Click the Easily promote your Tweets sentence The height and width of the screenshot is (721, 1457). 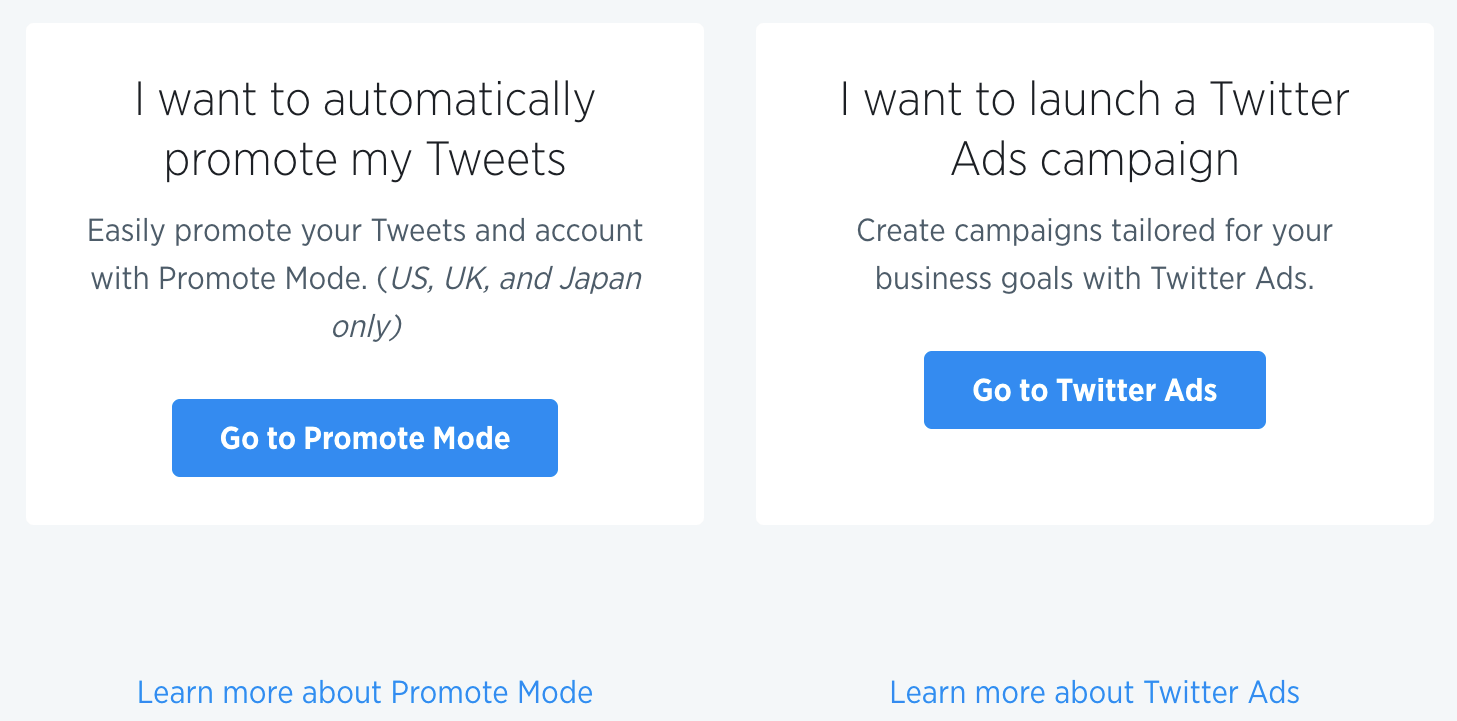click(x=365, y=230)
